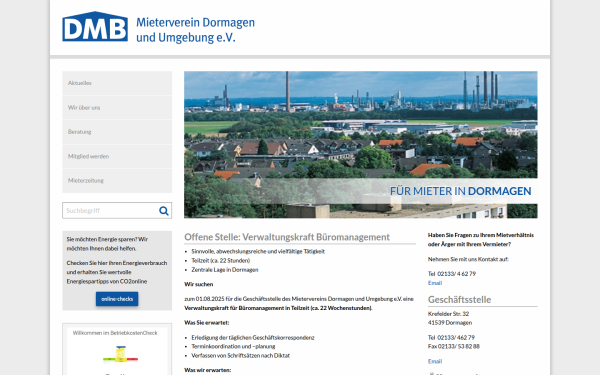Click text '41539 Dormagen'

coord(450,323)
